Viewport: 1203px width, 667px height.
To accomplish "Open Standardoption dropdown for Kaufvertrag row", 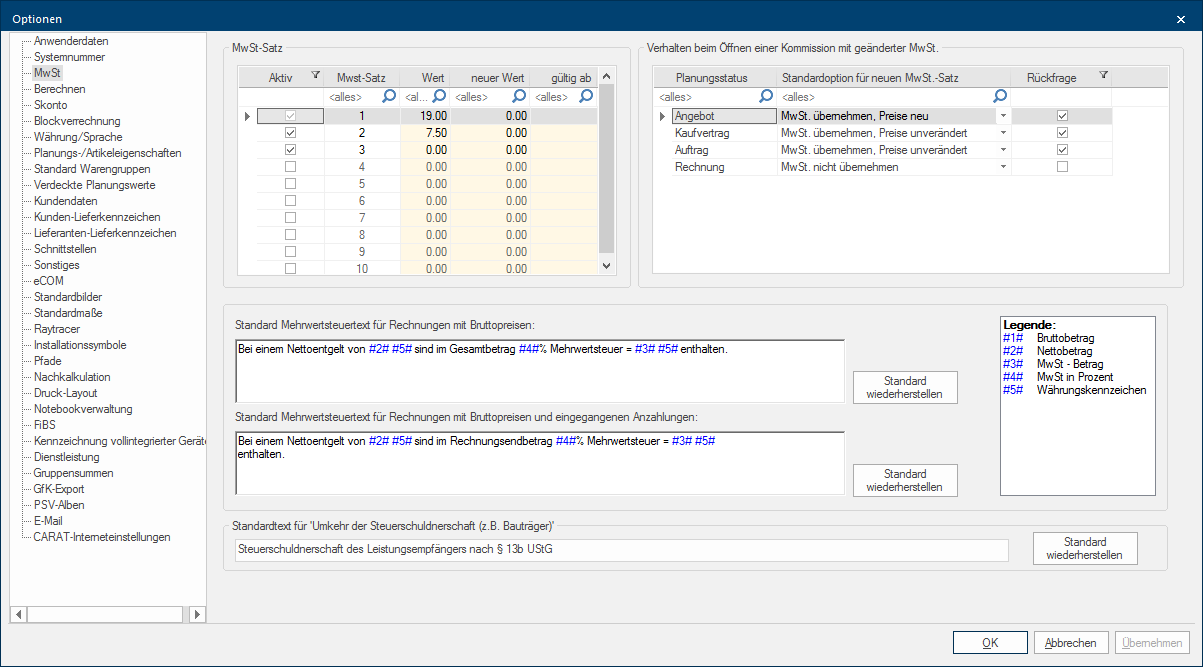I will pos(1003,133).
